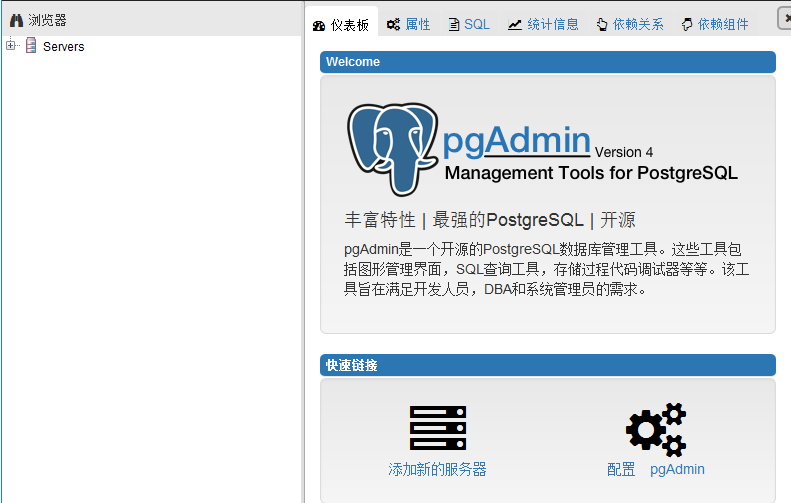Click the 'Management Tools for PostgreSQL' text
This screenshot has height=503, width=791.
591,173
